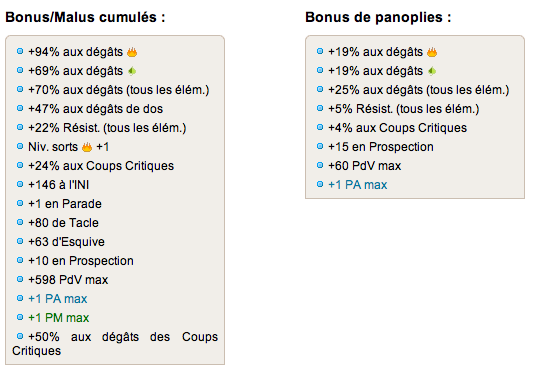Screen dimensions: 539x375
Task: Click +47% aux dégâts de dos
Action: pos(96,109)
